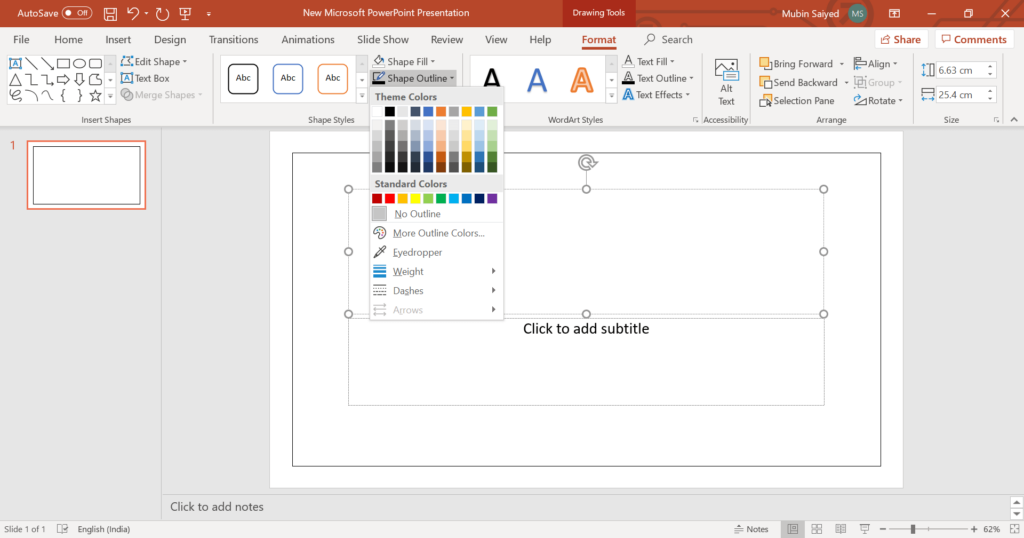Open the Comments button
This screenshot has width=1024, height=538.
[x=972, y=40]
